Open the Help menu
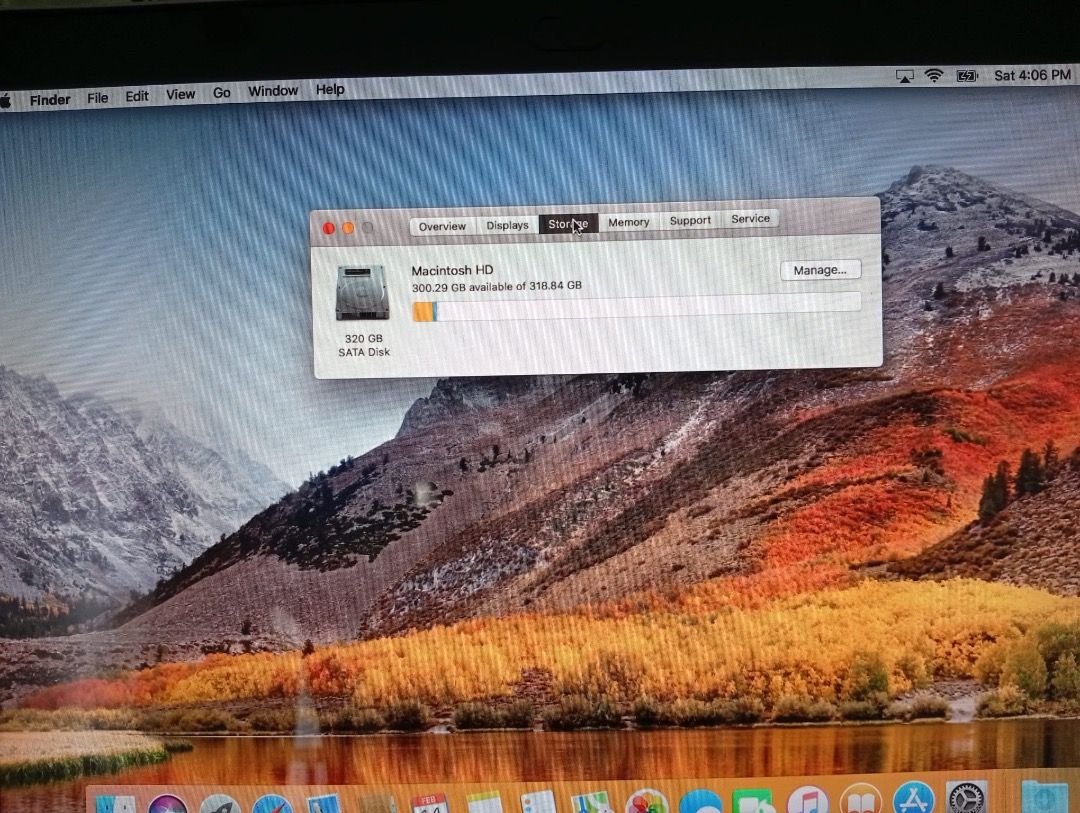This screenshot has height=813, width=1080. coord(330,90)
